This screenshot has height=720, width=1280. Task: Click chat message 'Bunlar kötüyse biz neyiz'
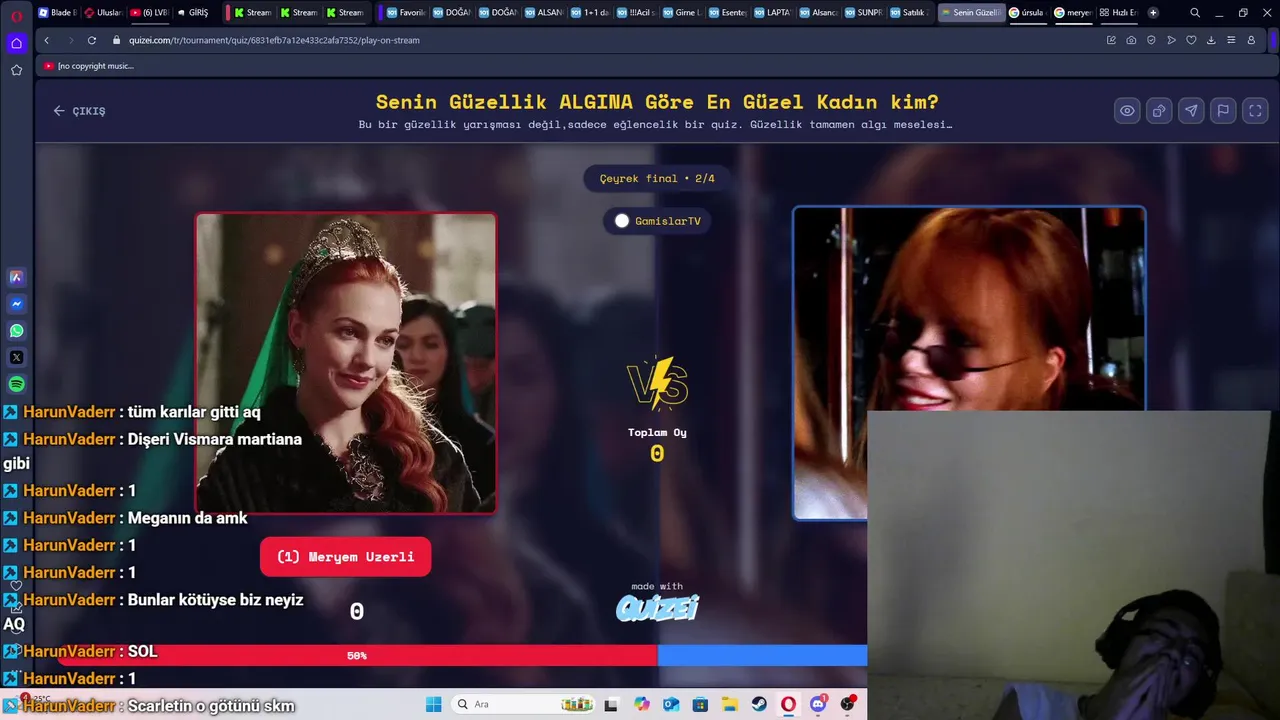(x=215, y=600)
